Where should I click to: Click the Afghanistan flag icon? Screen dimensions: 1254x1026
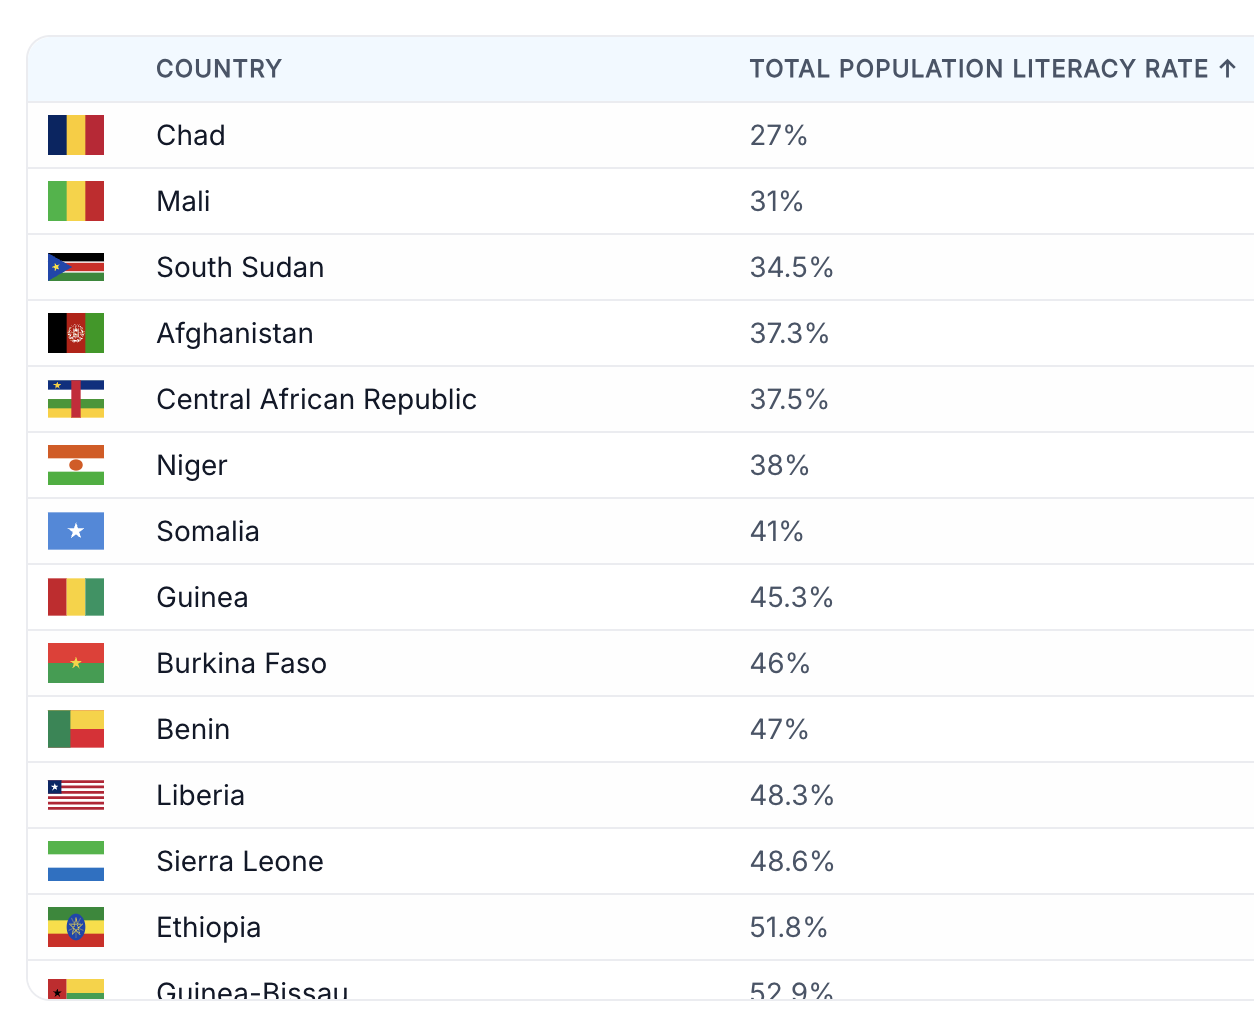coord(76,333)
